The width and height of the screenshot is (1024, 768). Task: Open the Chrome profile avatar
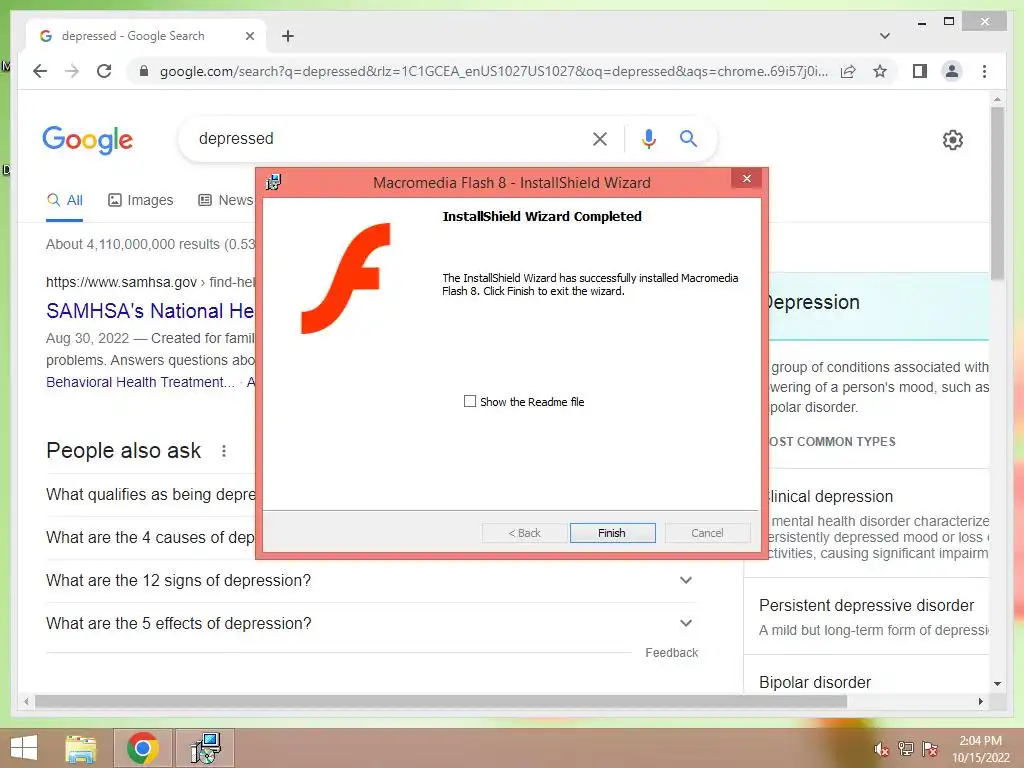pos(952,71)
